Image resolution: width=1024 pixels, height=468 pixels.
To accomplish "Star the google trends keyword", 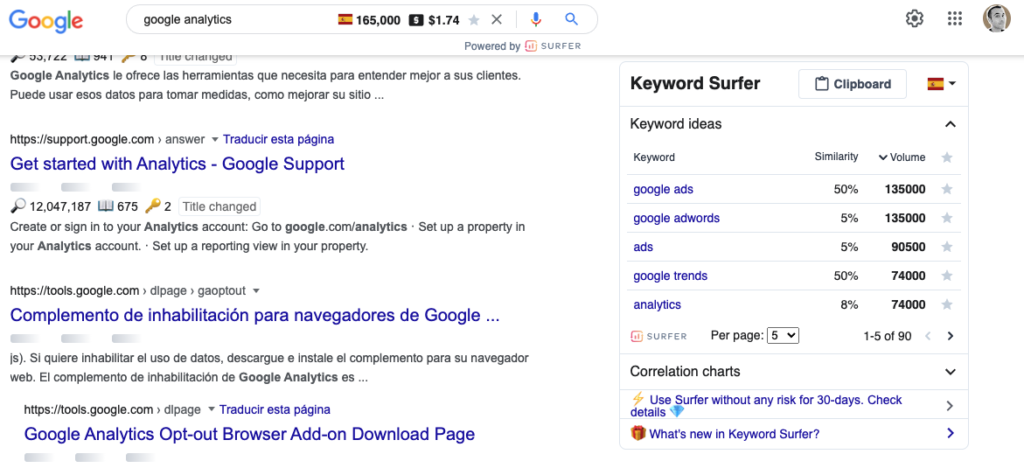I will coord(947,276).
